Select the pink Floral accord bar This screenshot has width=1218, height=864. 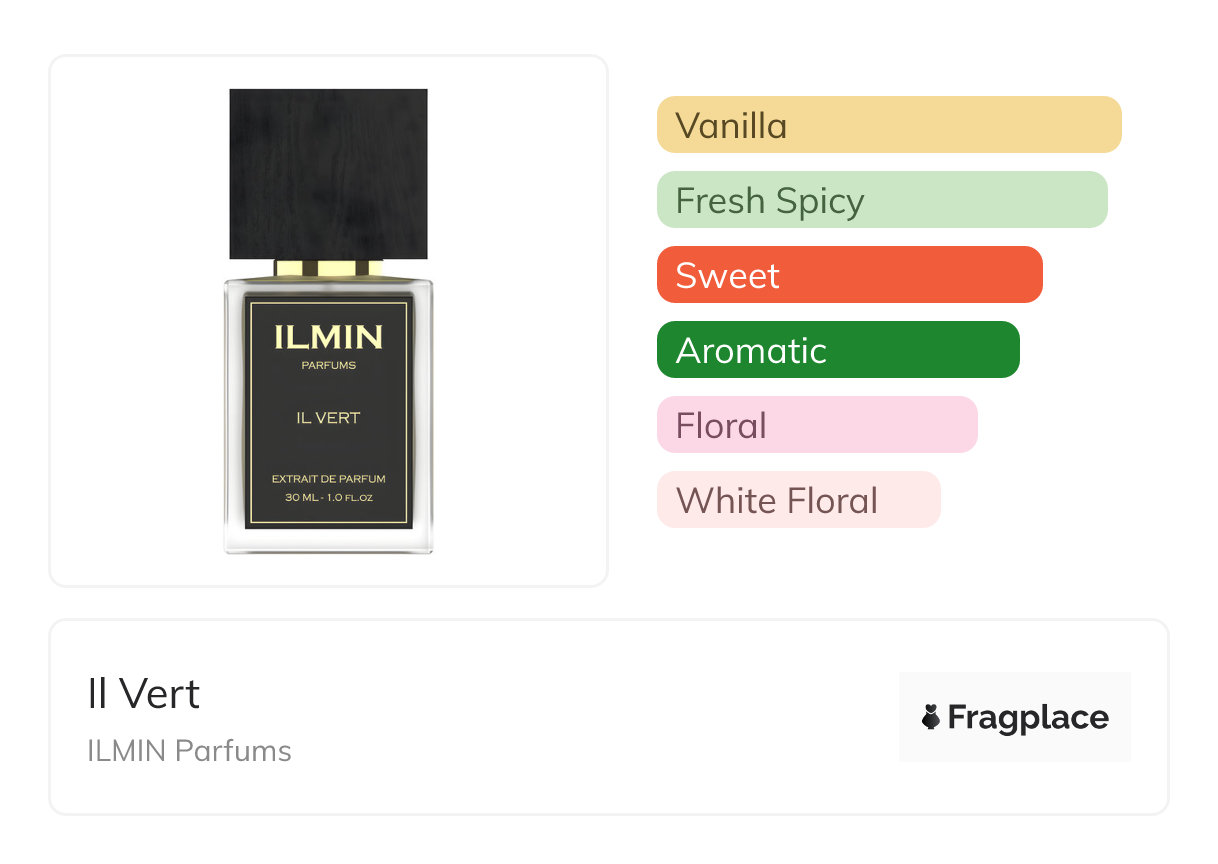(816, 425)
